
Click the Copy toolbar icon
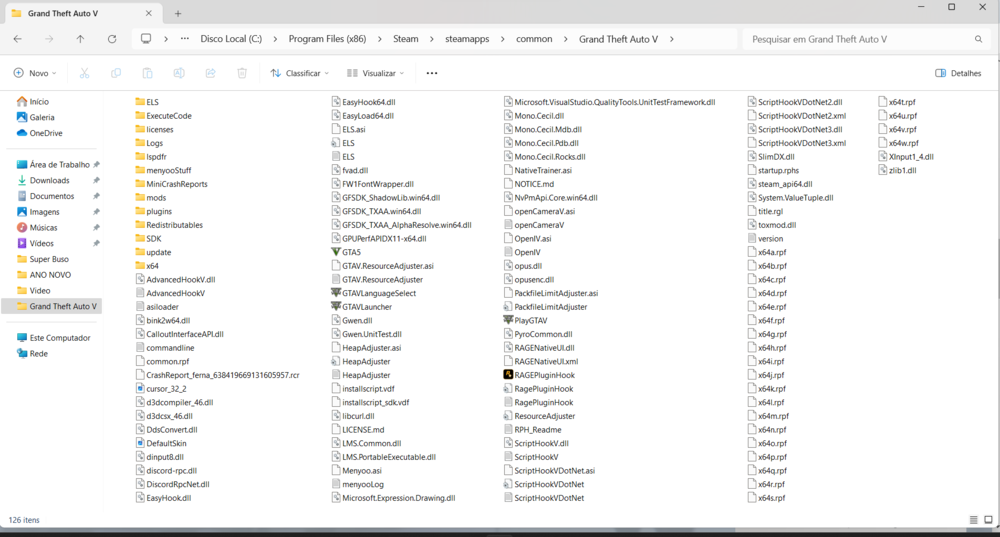(x=115, y=73)
